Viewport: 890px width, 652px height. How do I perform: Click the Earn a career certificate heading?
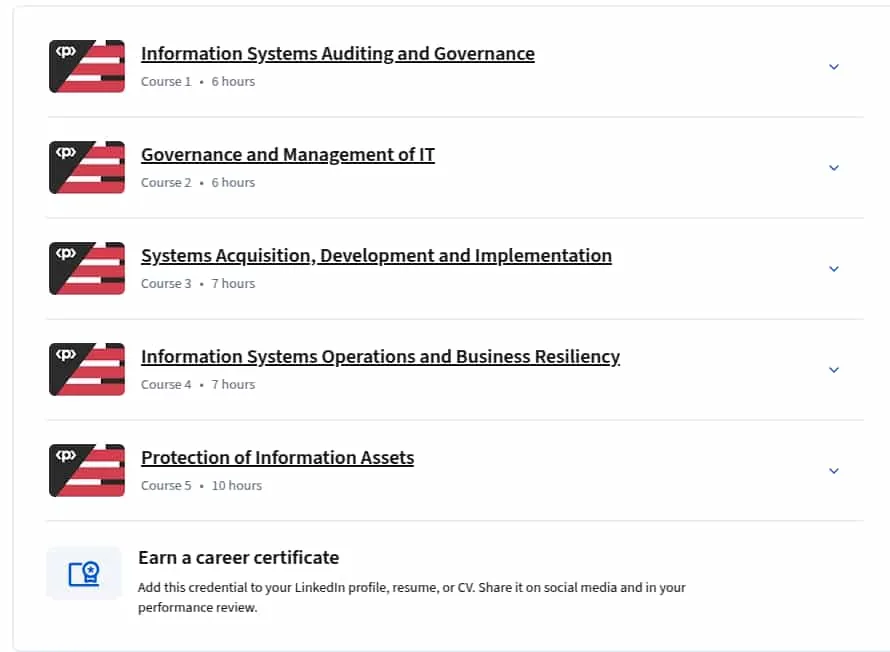coord(238,558)
